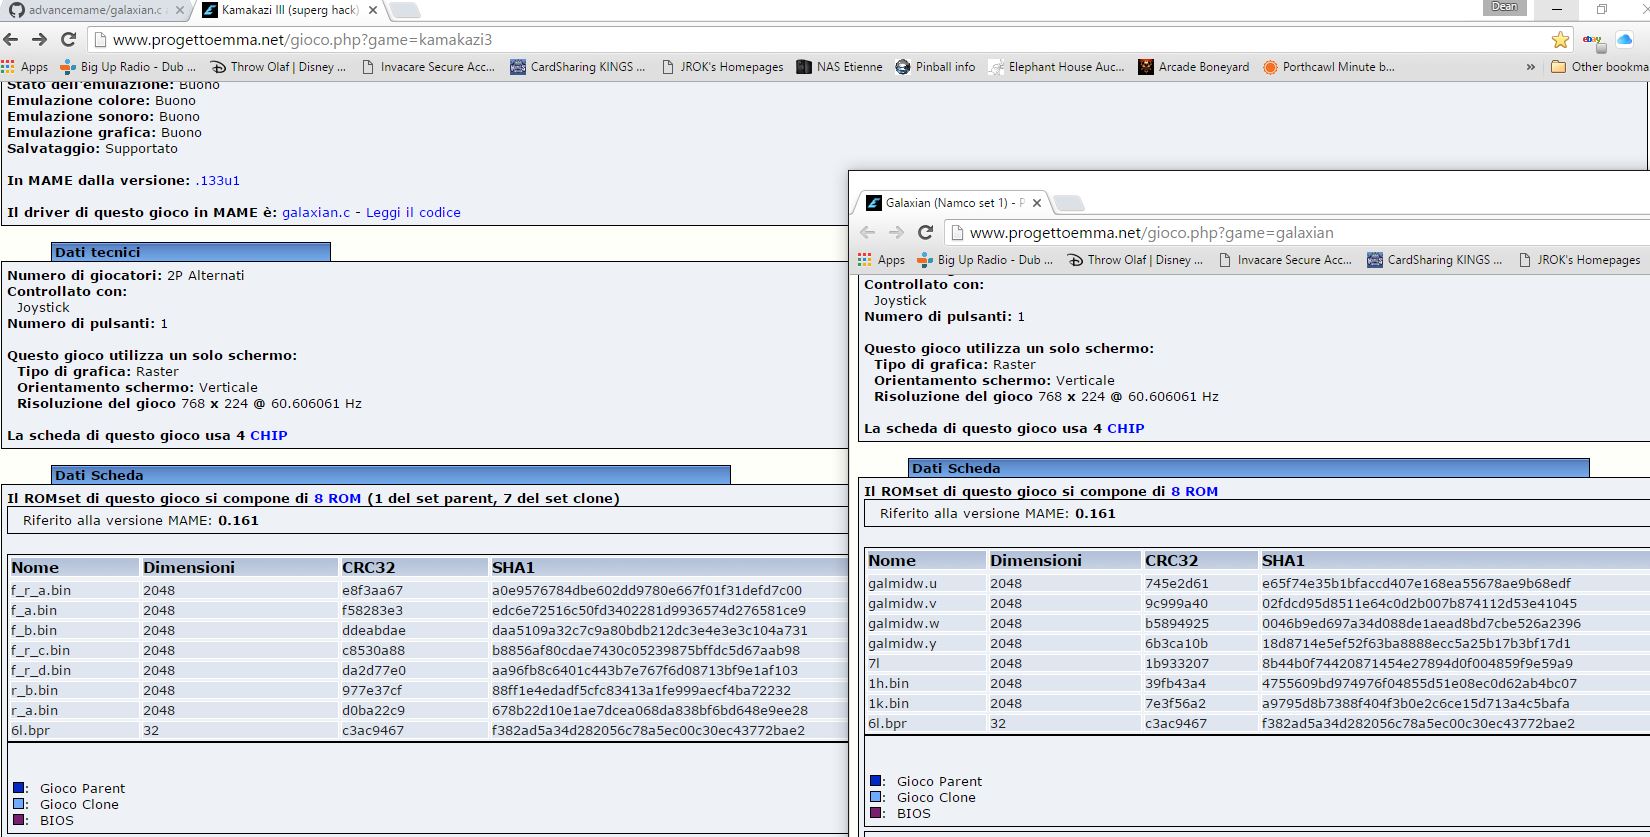Open the CHIP link on the Galaxian page
This screenshot has height=837, width=1650.
1125,429
